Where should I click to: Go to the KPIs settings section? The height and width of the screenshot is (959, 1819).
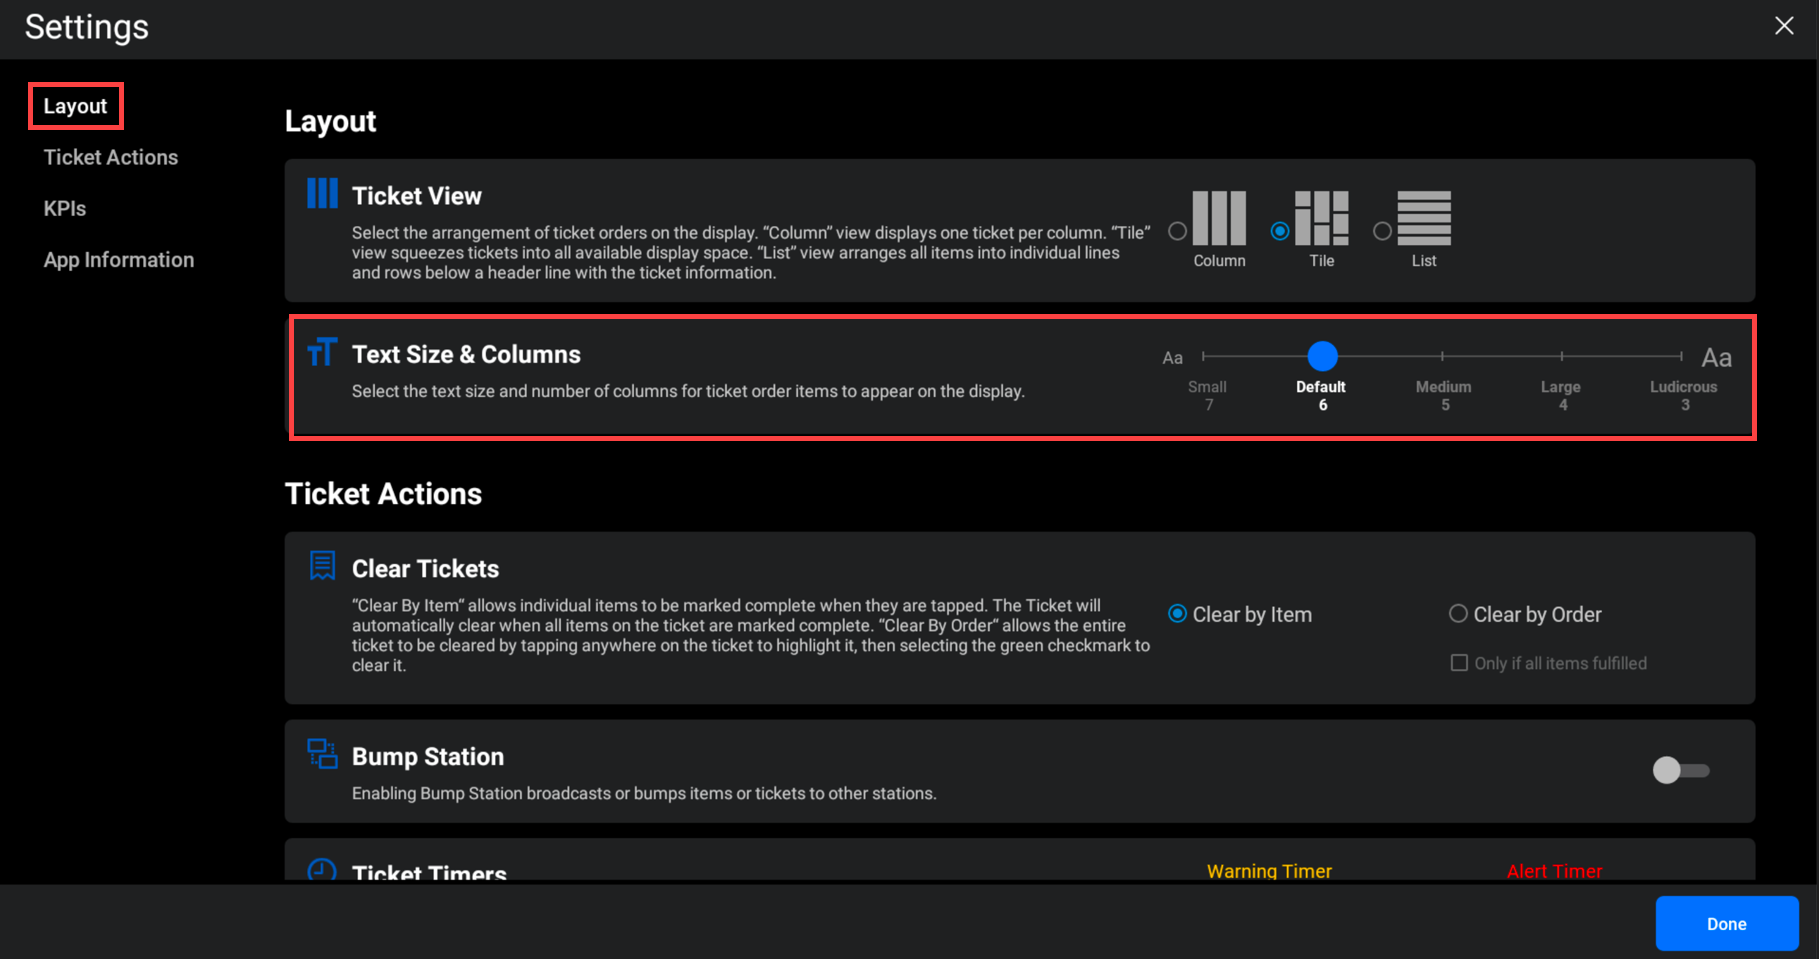[65, 209]
